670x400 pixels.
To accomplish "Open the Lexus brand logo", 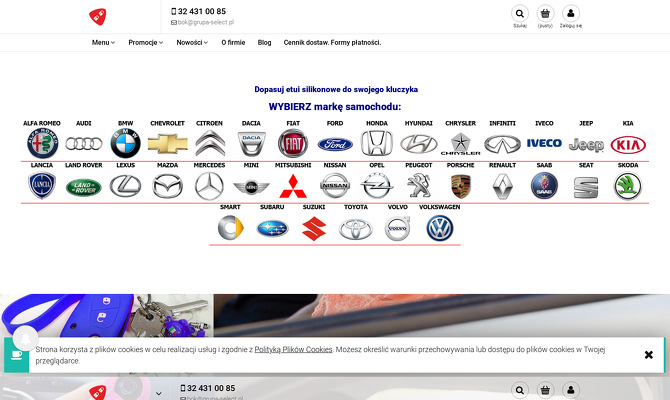I will pos(126,186).
